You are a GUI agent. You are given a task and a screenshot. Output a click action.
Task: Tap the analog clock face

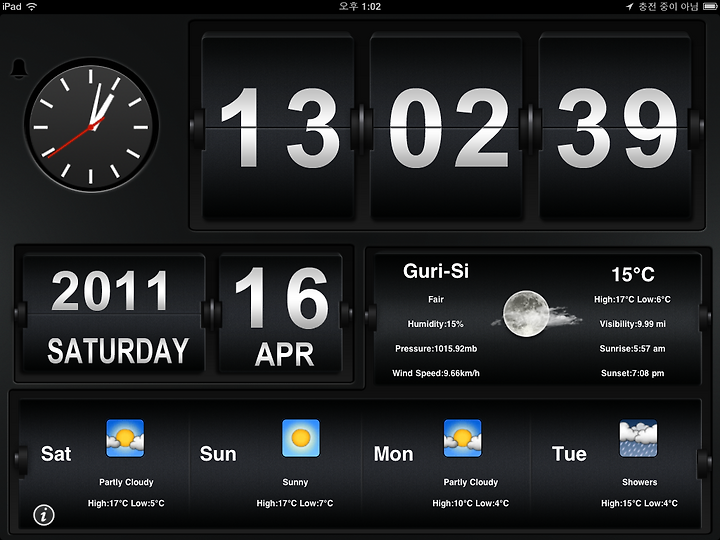91,125
